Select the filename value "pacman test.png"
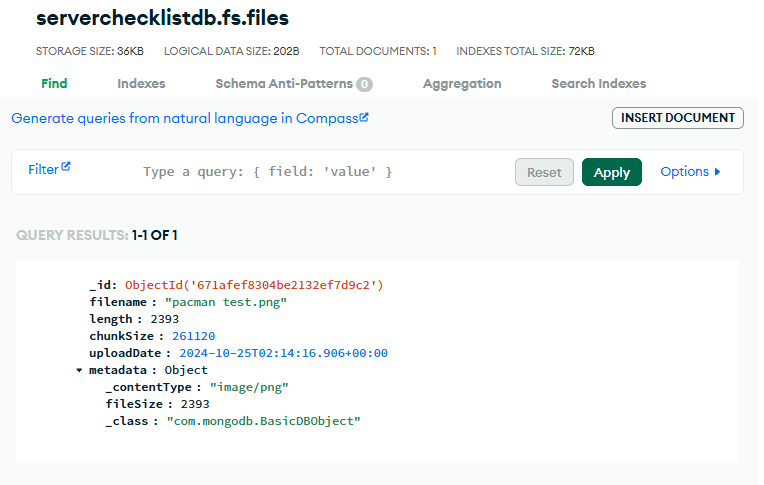764x485 pixels. click(226, 302)
